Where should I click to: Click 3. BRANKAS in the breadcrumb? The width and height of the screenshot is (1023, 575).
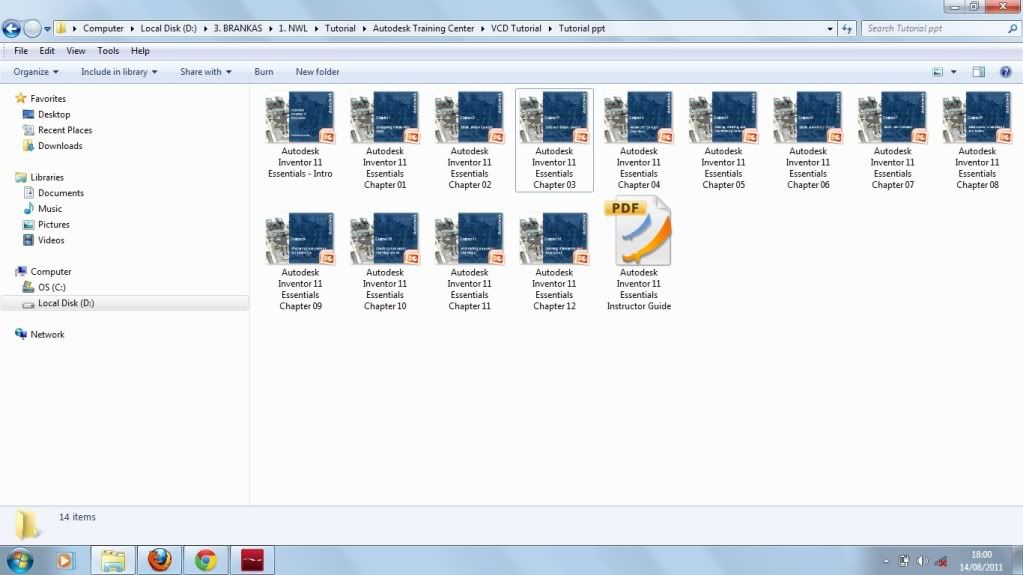pyautogui.click(x=237, y=29)
